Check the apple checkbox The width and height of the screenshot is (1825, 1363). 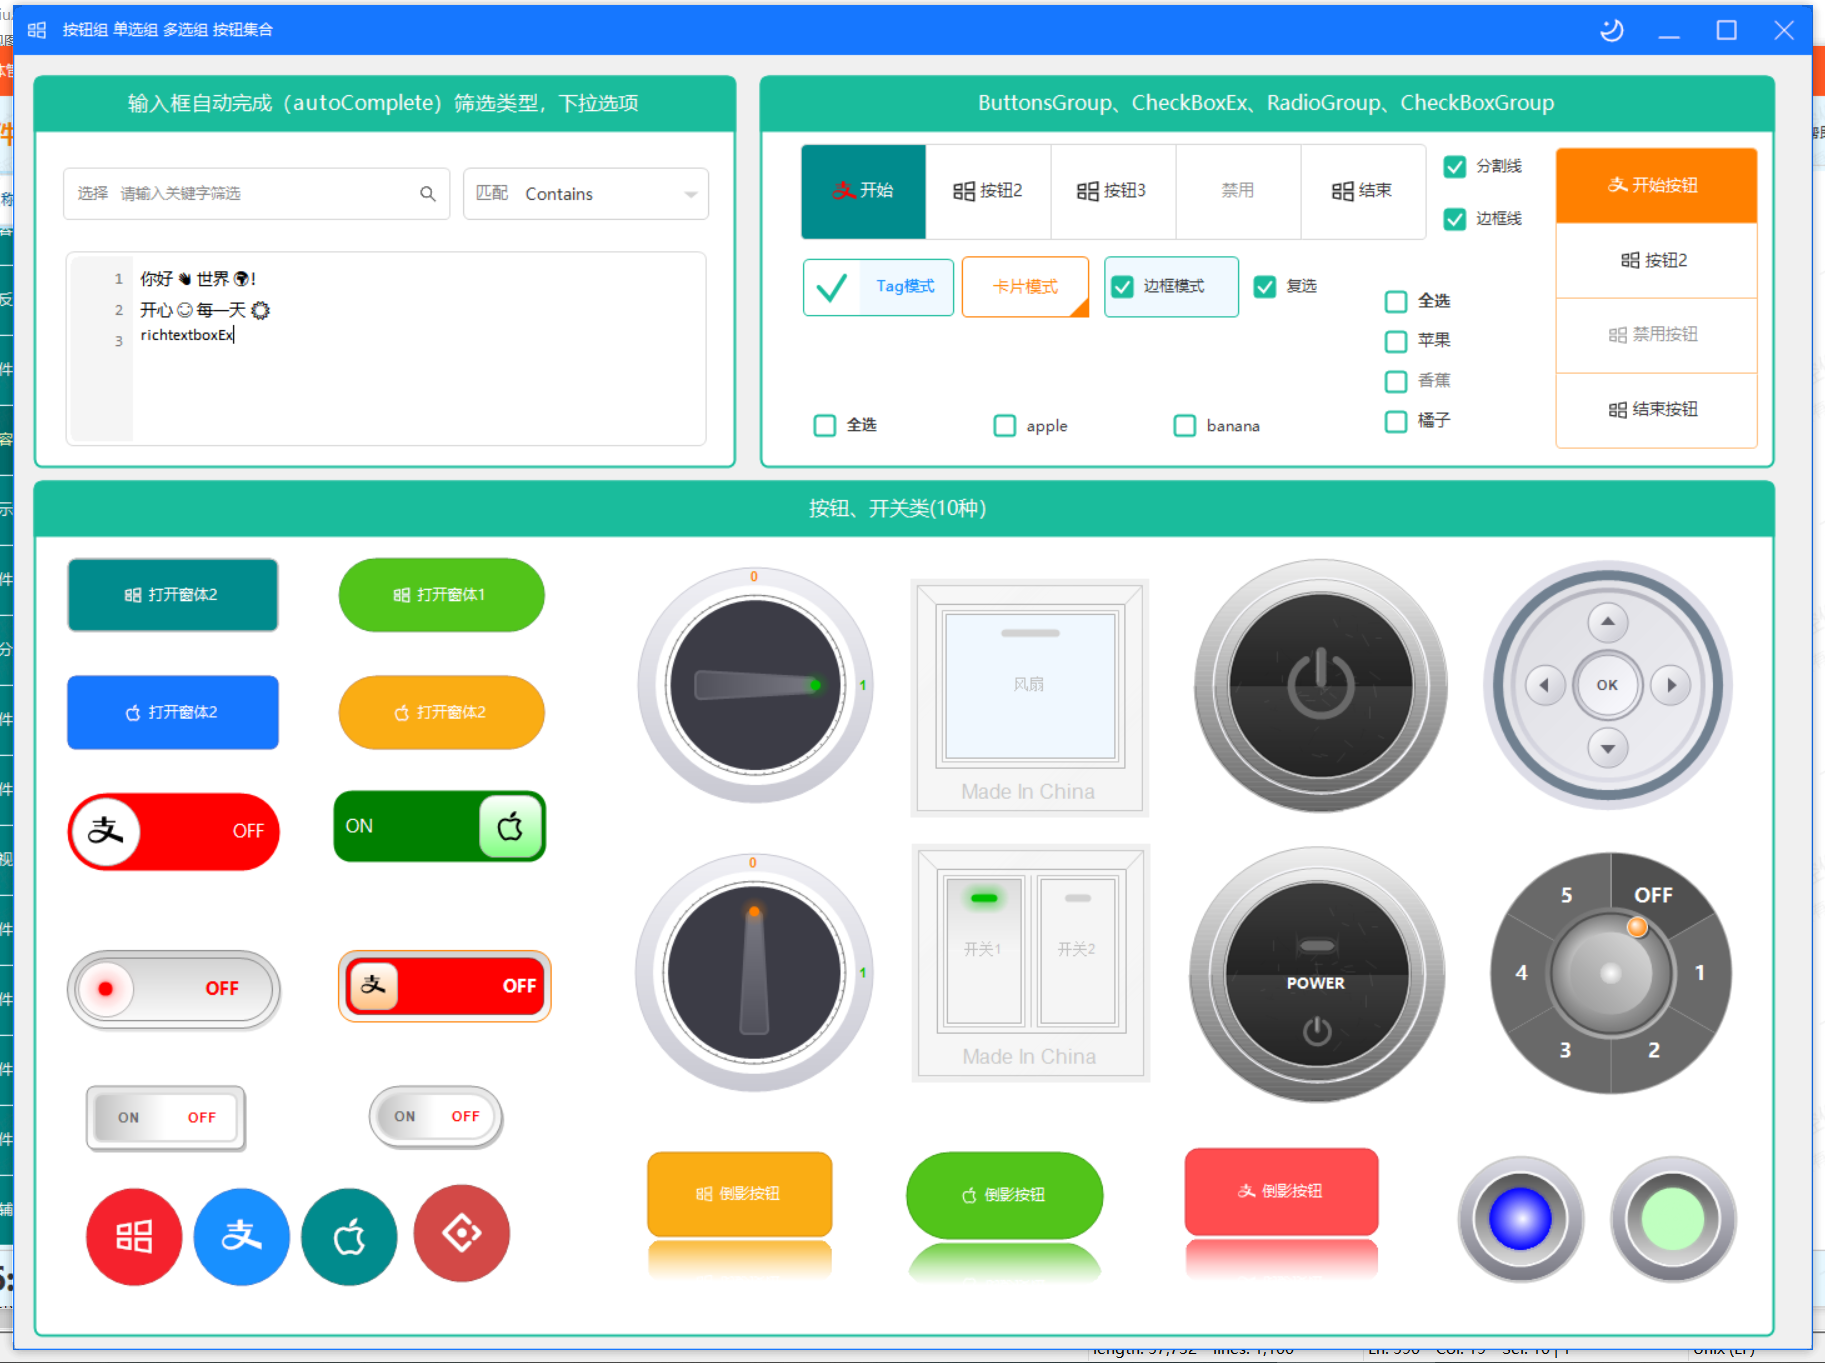click(1005, 426)
